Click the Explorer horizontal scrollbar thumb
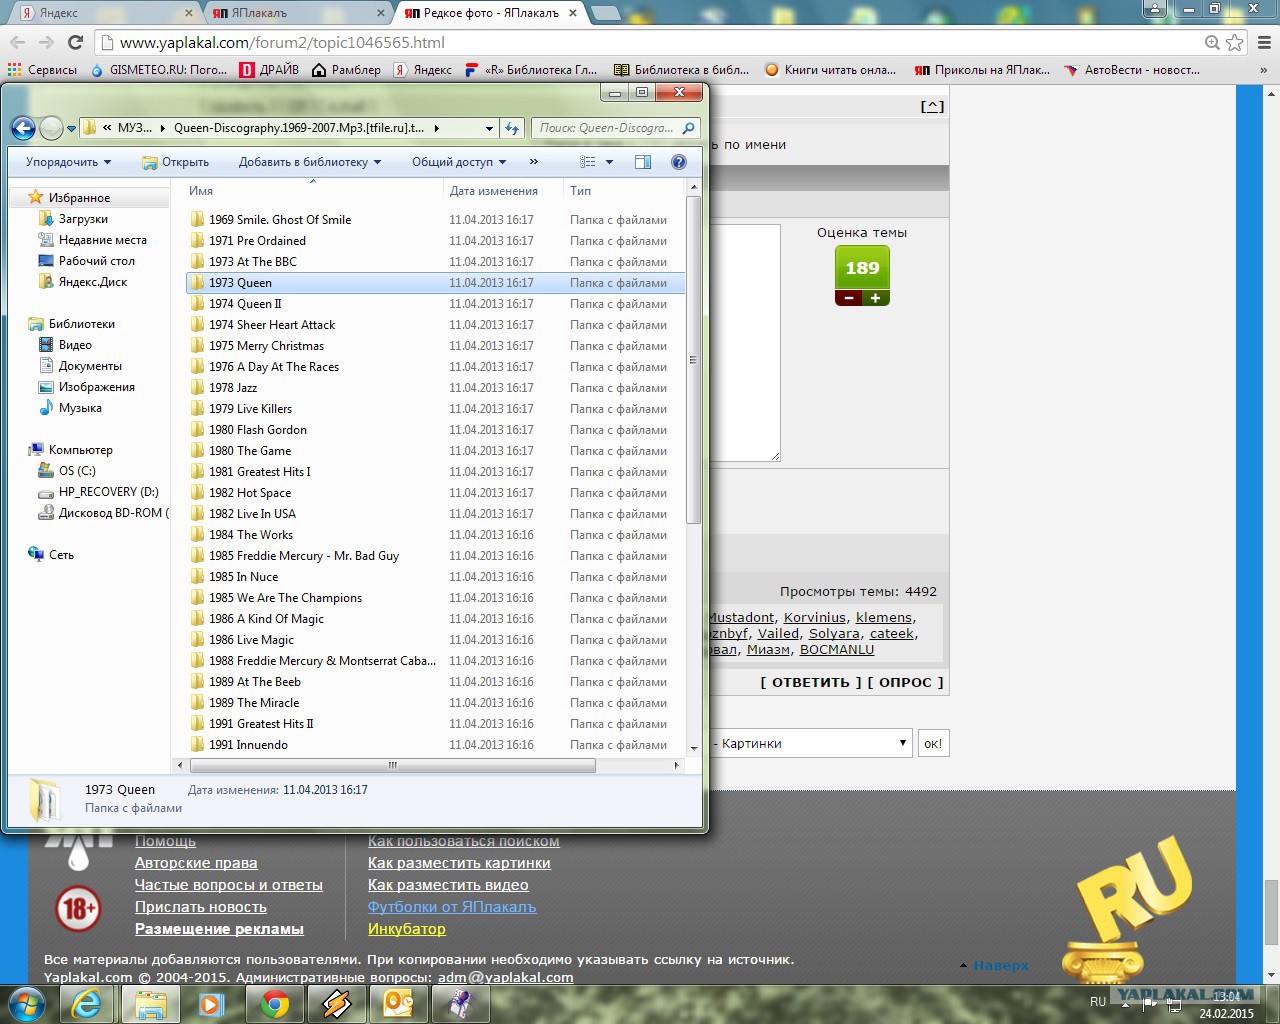 coord(392,765)
